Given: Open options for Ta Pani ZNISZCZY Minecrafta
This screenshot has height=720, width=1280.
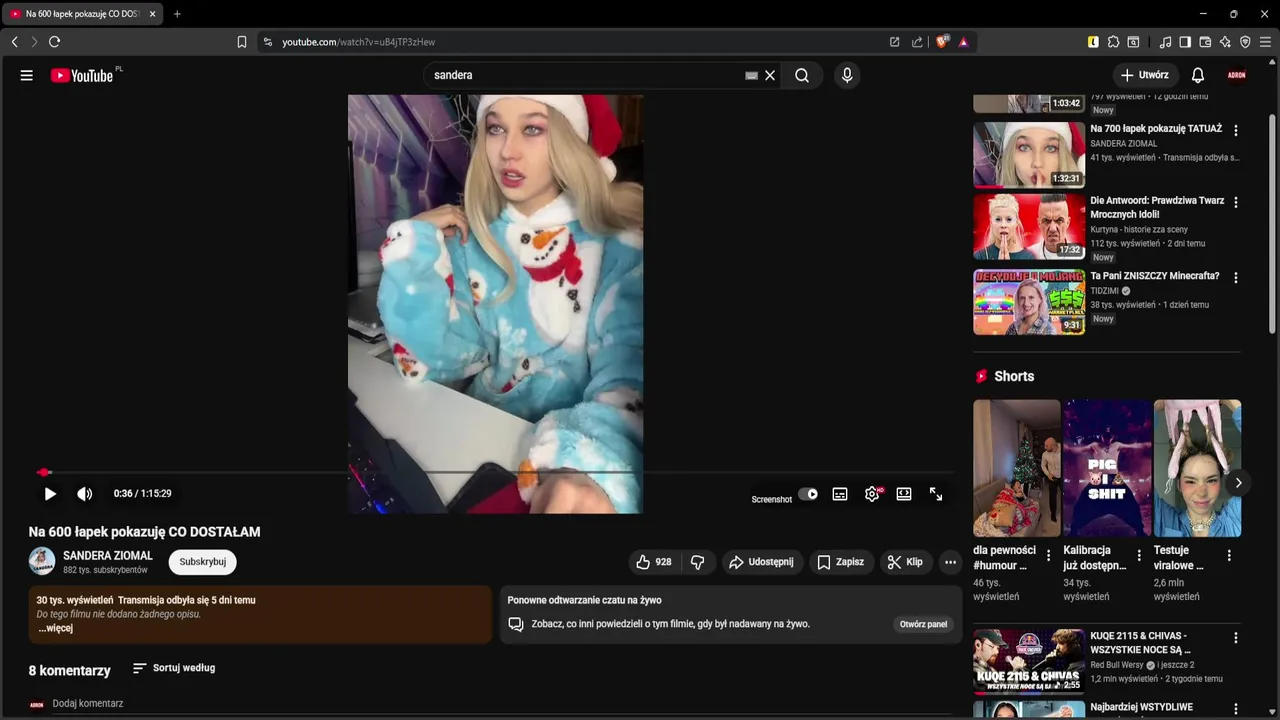Looking at the screenshot, I should tap(1236, 277).
